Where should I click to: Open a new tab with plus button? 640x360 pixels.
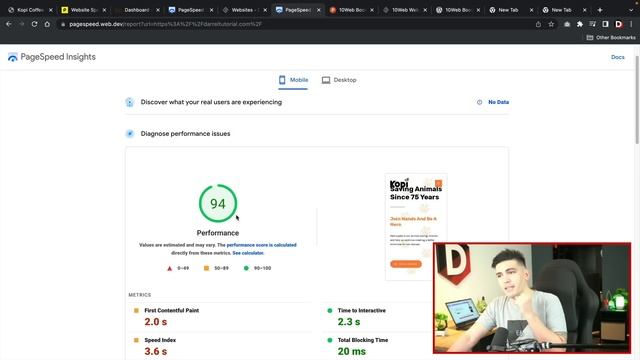pos(600,10)
